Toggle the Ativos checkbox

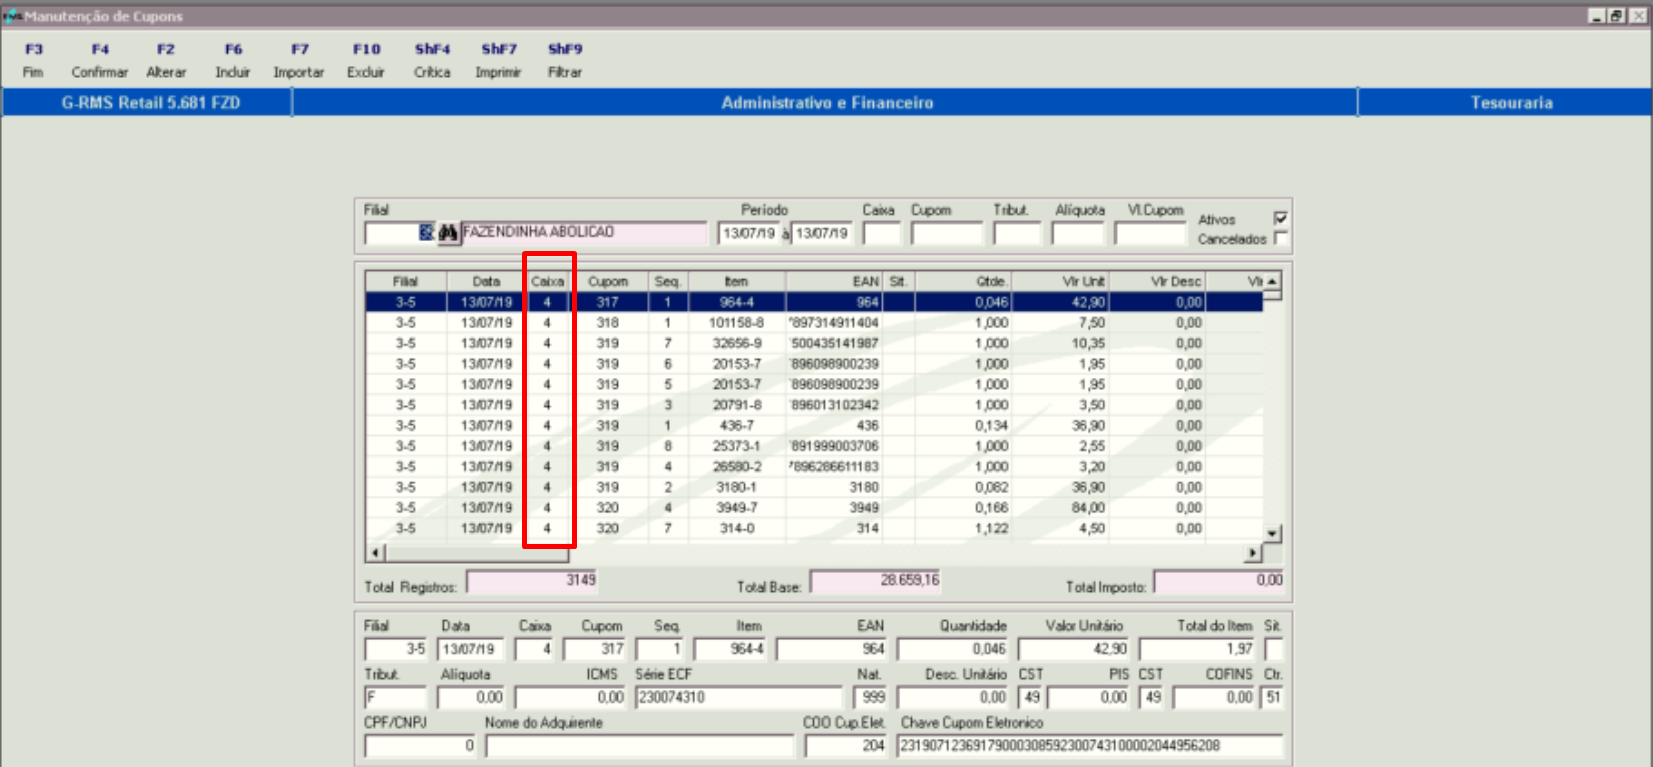click(1280, 218)
